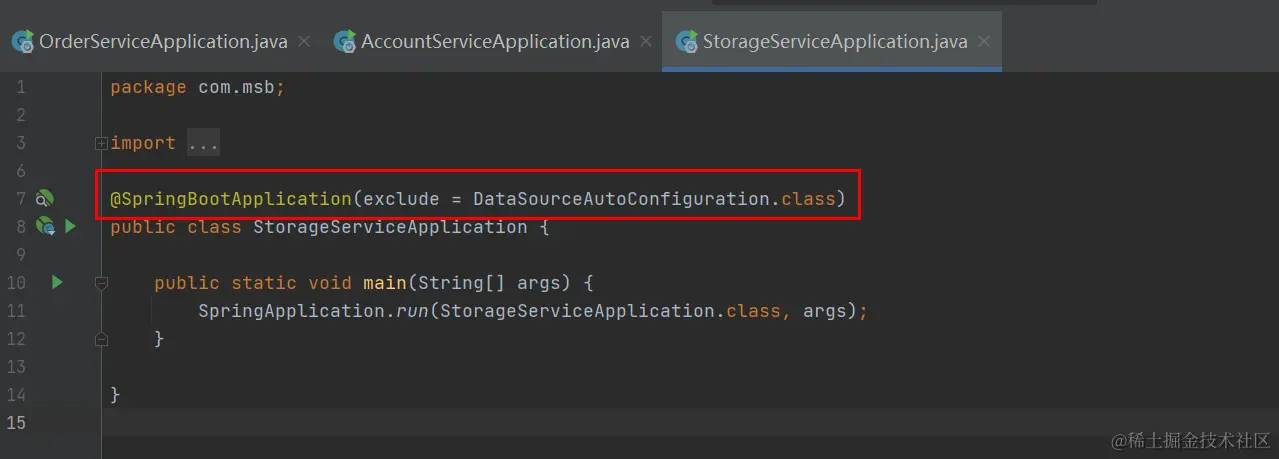Close the OrderServiceApplication.java tab
Screen dimensions: 1279x459
coord(304,42)
